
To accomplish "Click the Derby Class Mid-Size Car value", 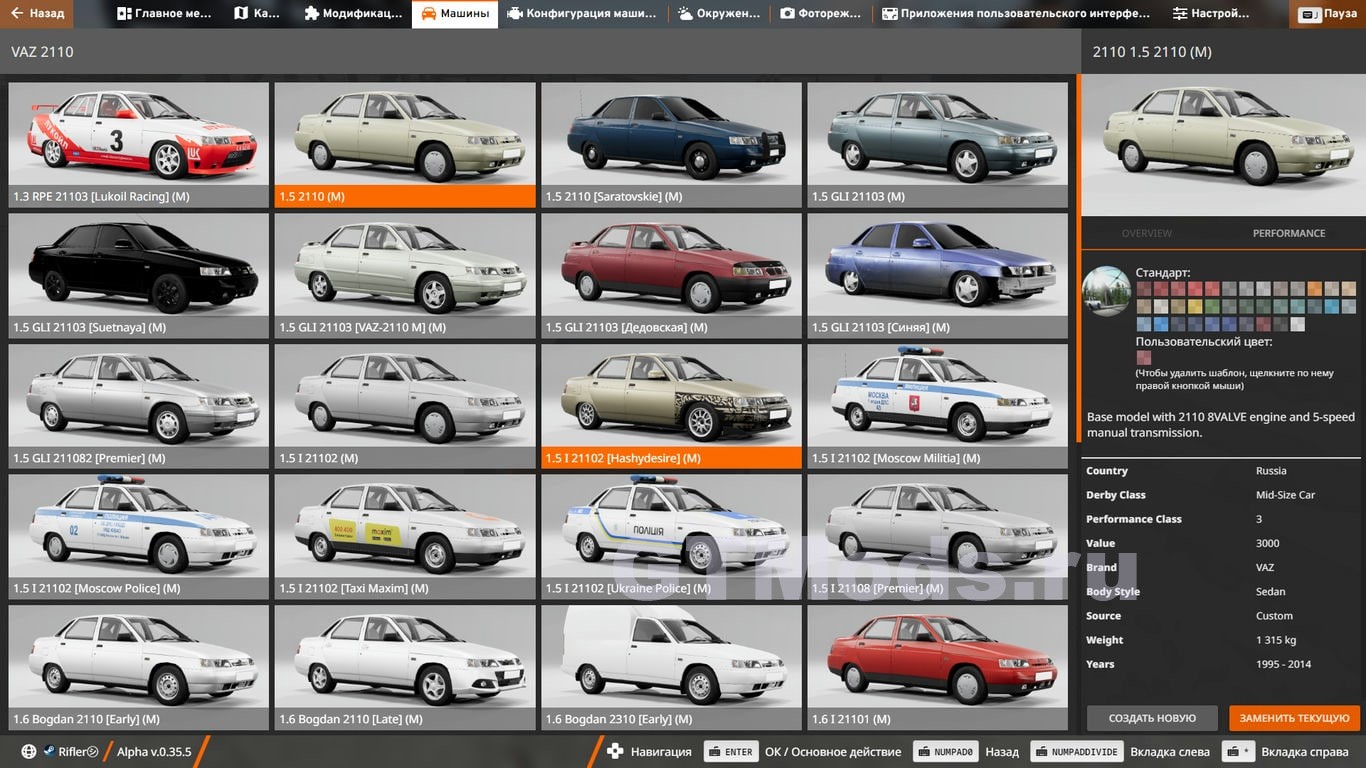I will tap(1285, 495).
